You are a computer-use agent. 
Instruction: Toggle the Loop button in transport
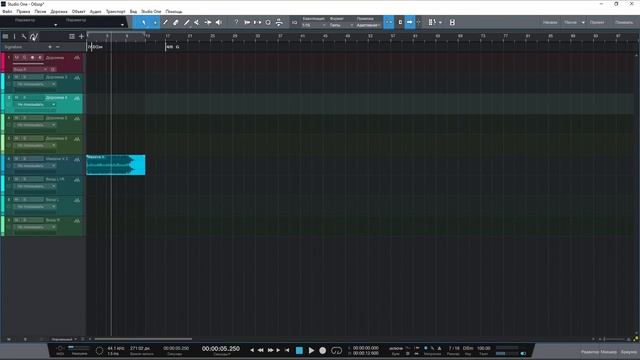pos(336,350)
